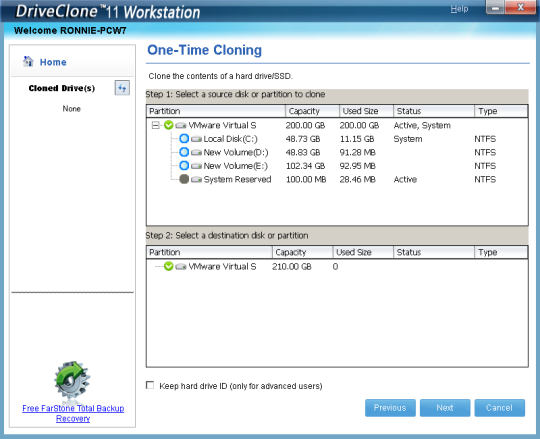The image size is (540, 439).
Task: Sort source list by Capacity column header
Action: [x=312, y=111]
